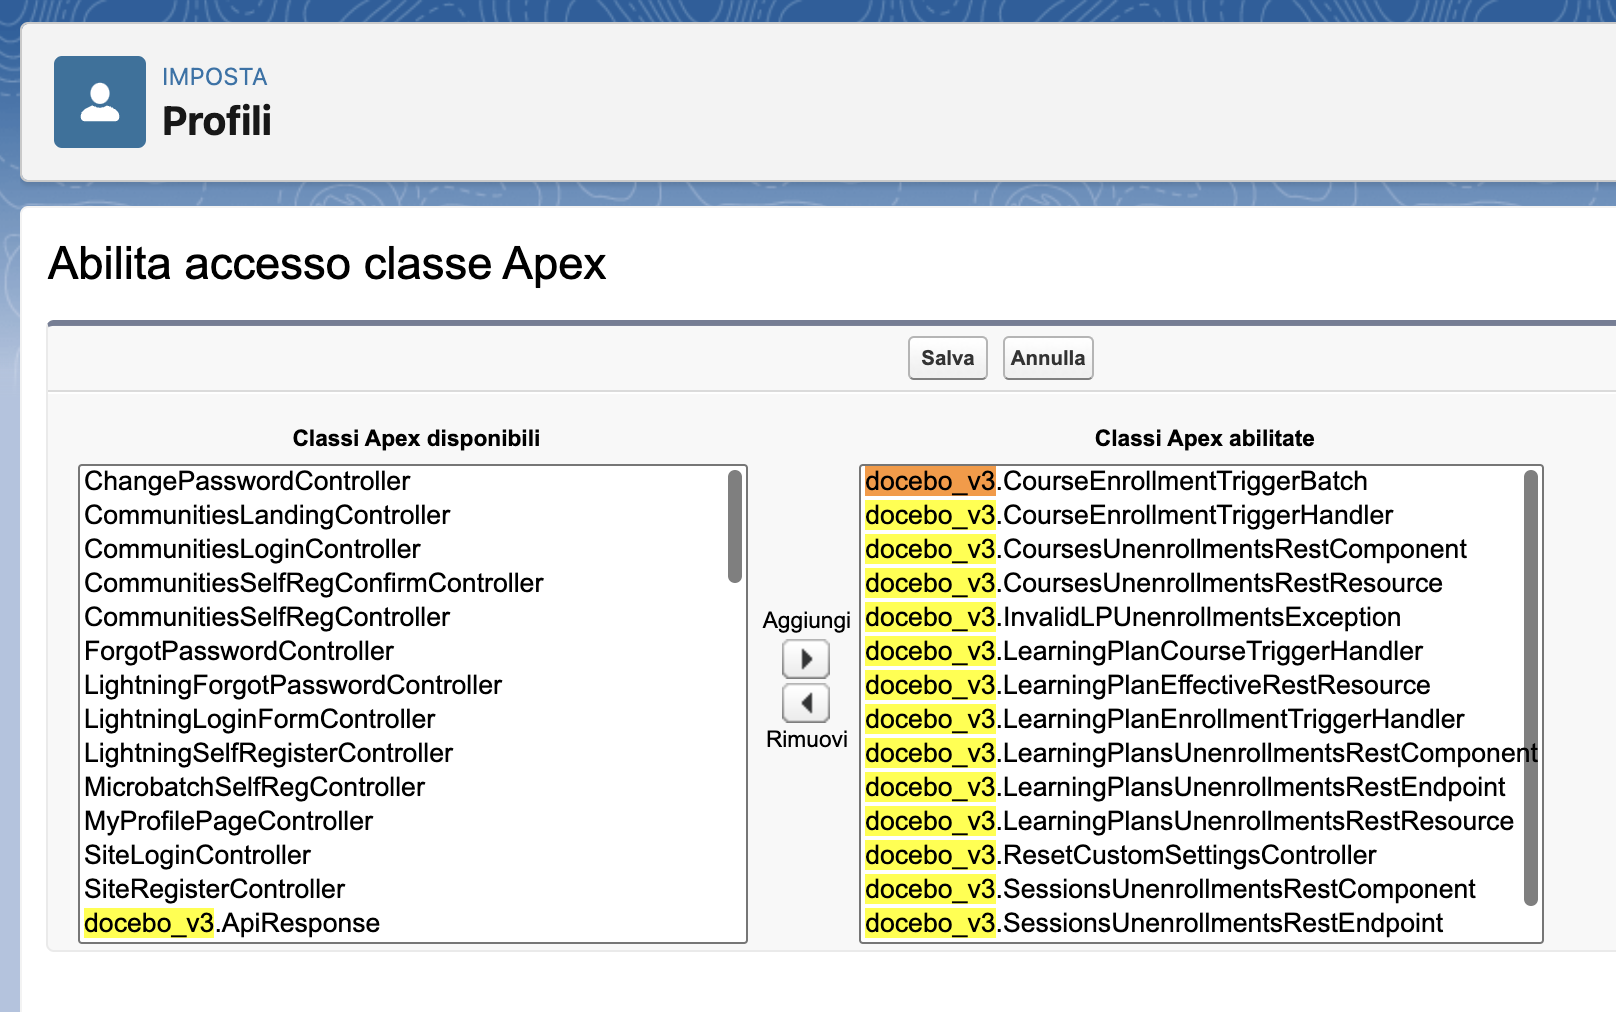Select LightningLoginFormController entry
1616x1012 pixels.
pyautogui.click(x=260, y=719)
